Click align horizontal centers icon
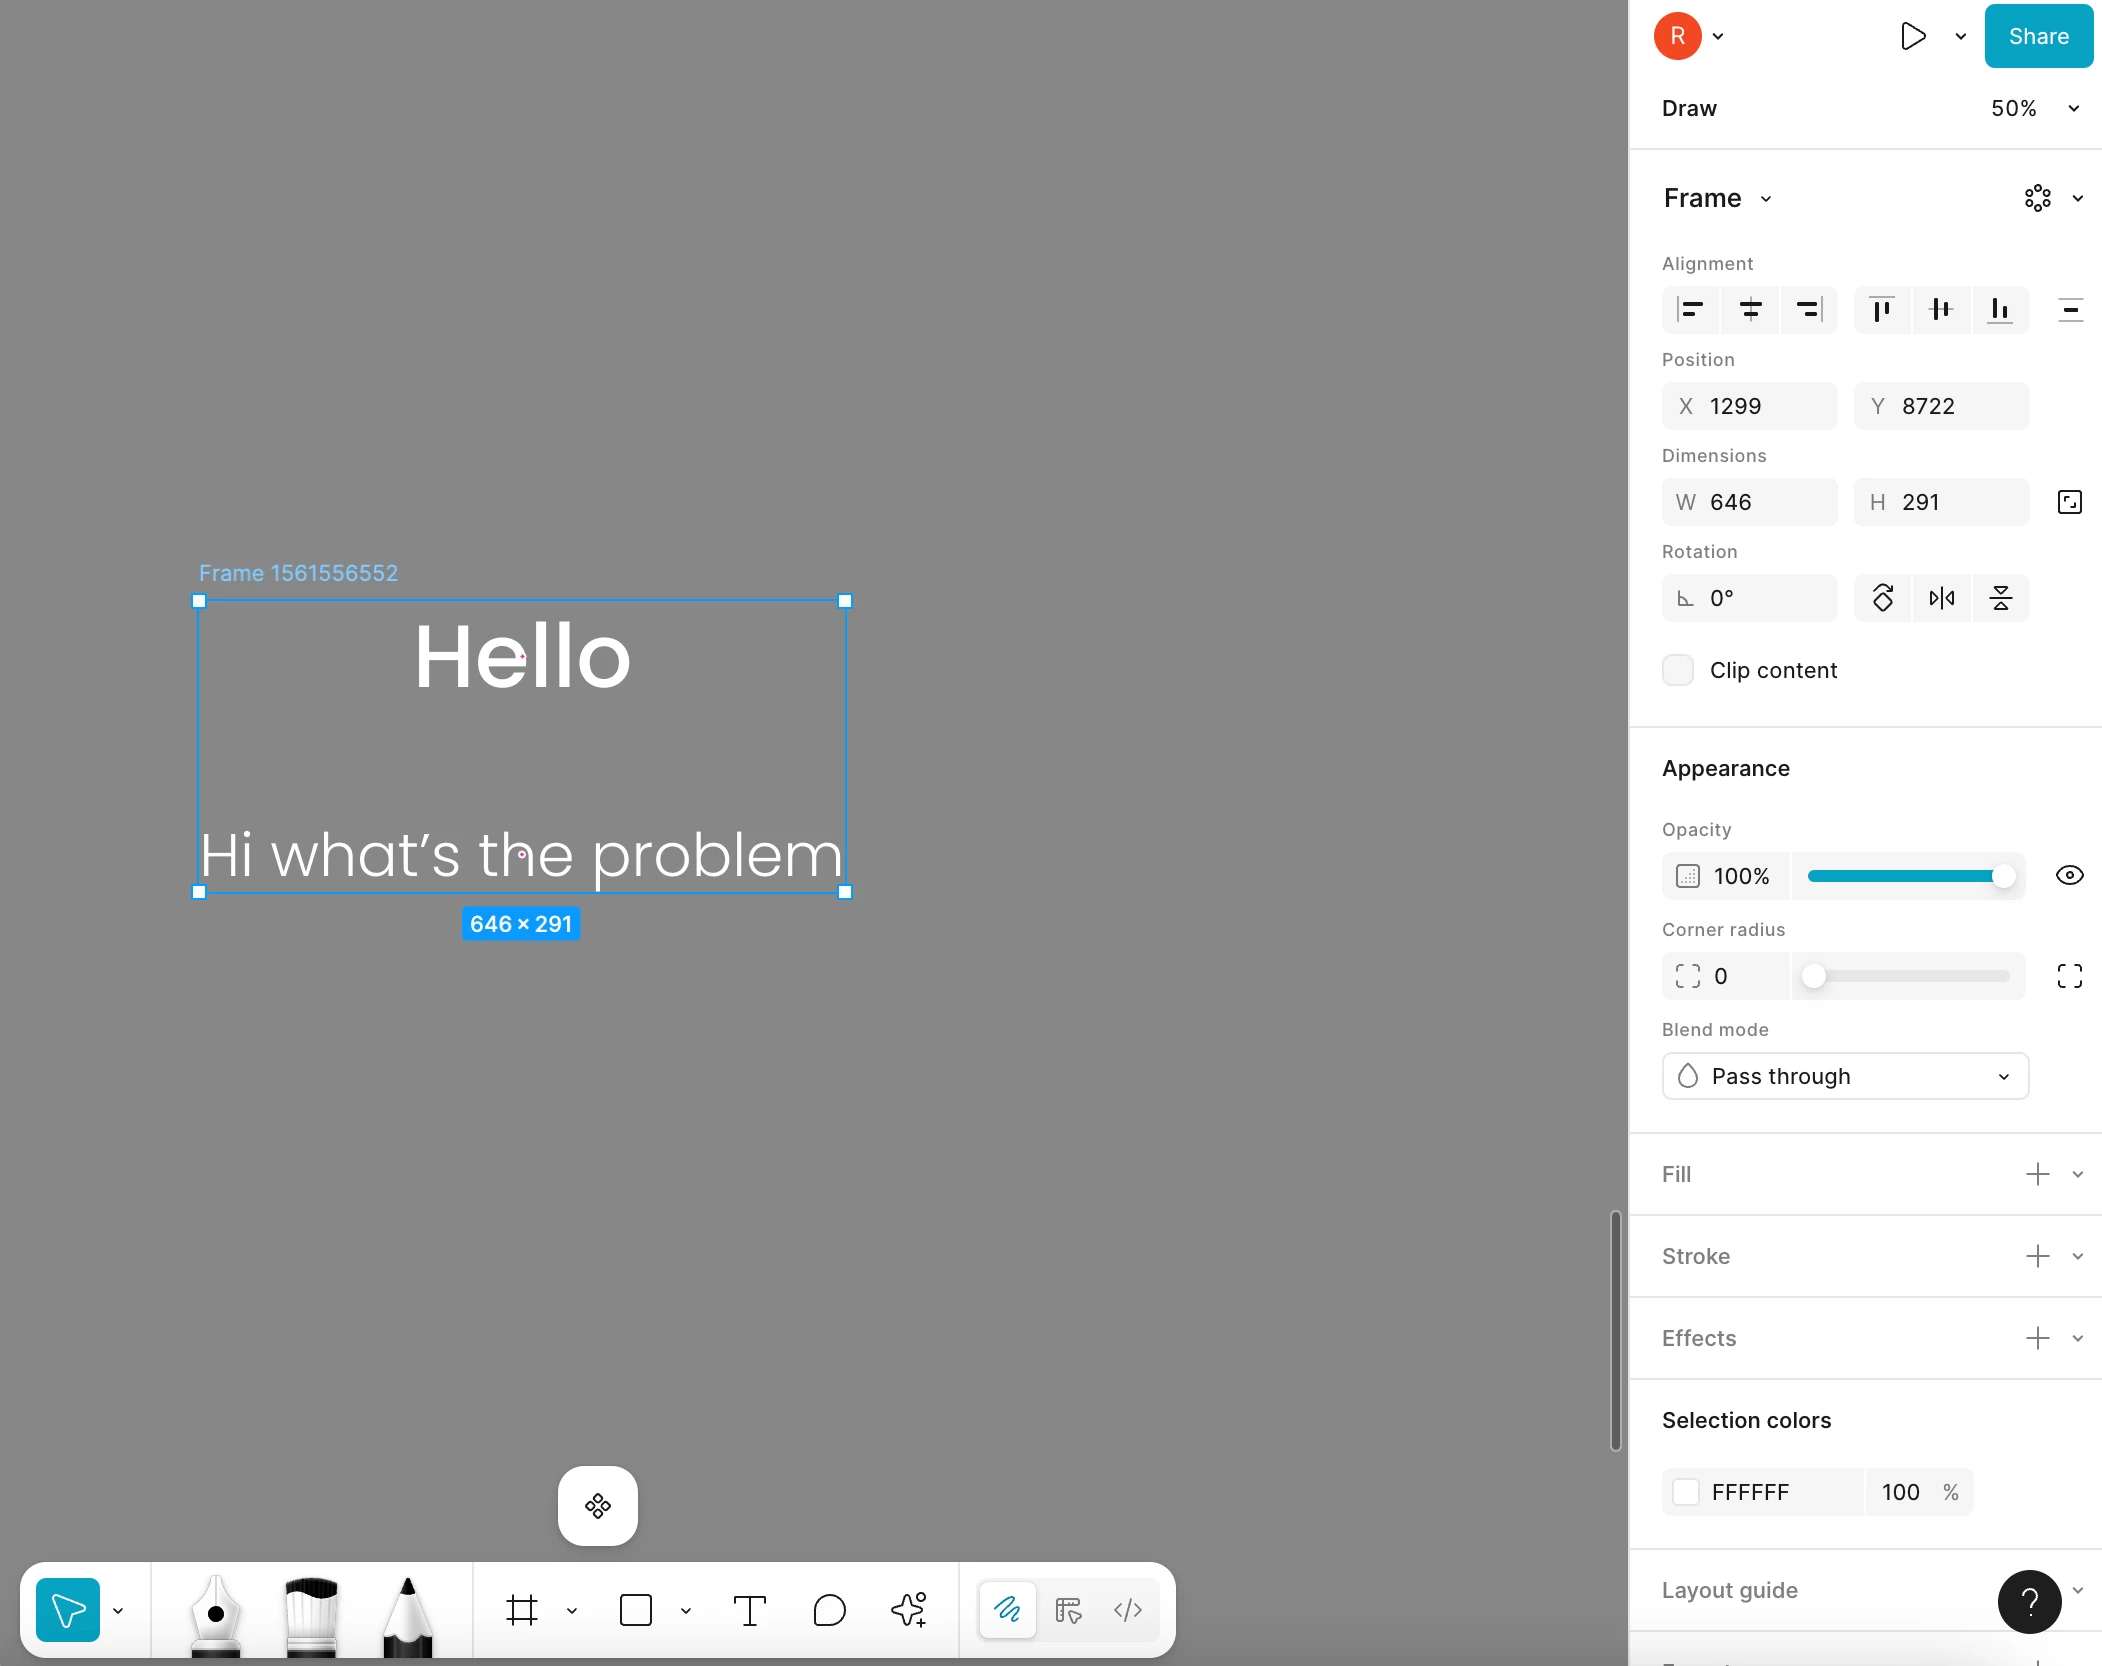 coord(1750,309)
